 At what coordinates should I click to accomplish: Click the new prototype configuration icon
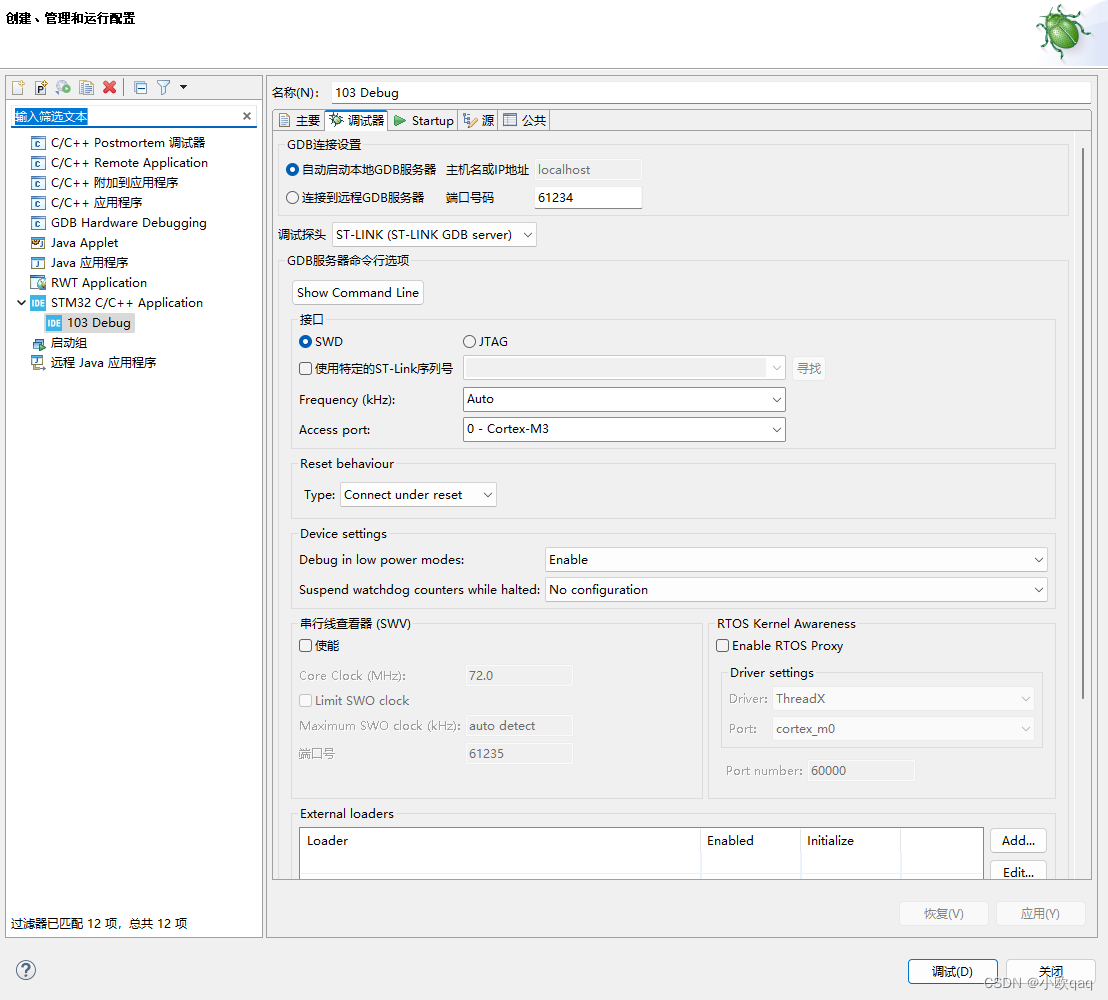[x=40, y=87]
